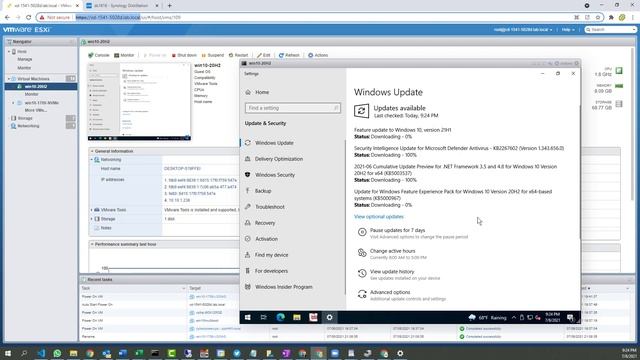Open File Explorer in VM taskbar
640x360 pixels.
pos(297,317)
